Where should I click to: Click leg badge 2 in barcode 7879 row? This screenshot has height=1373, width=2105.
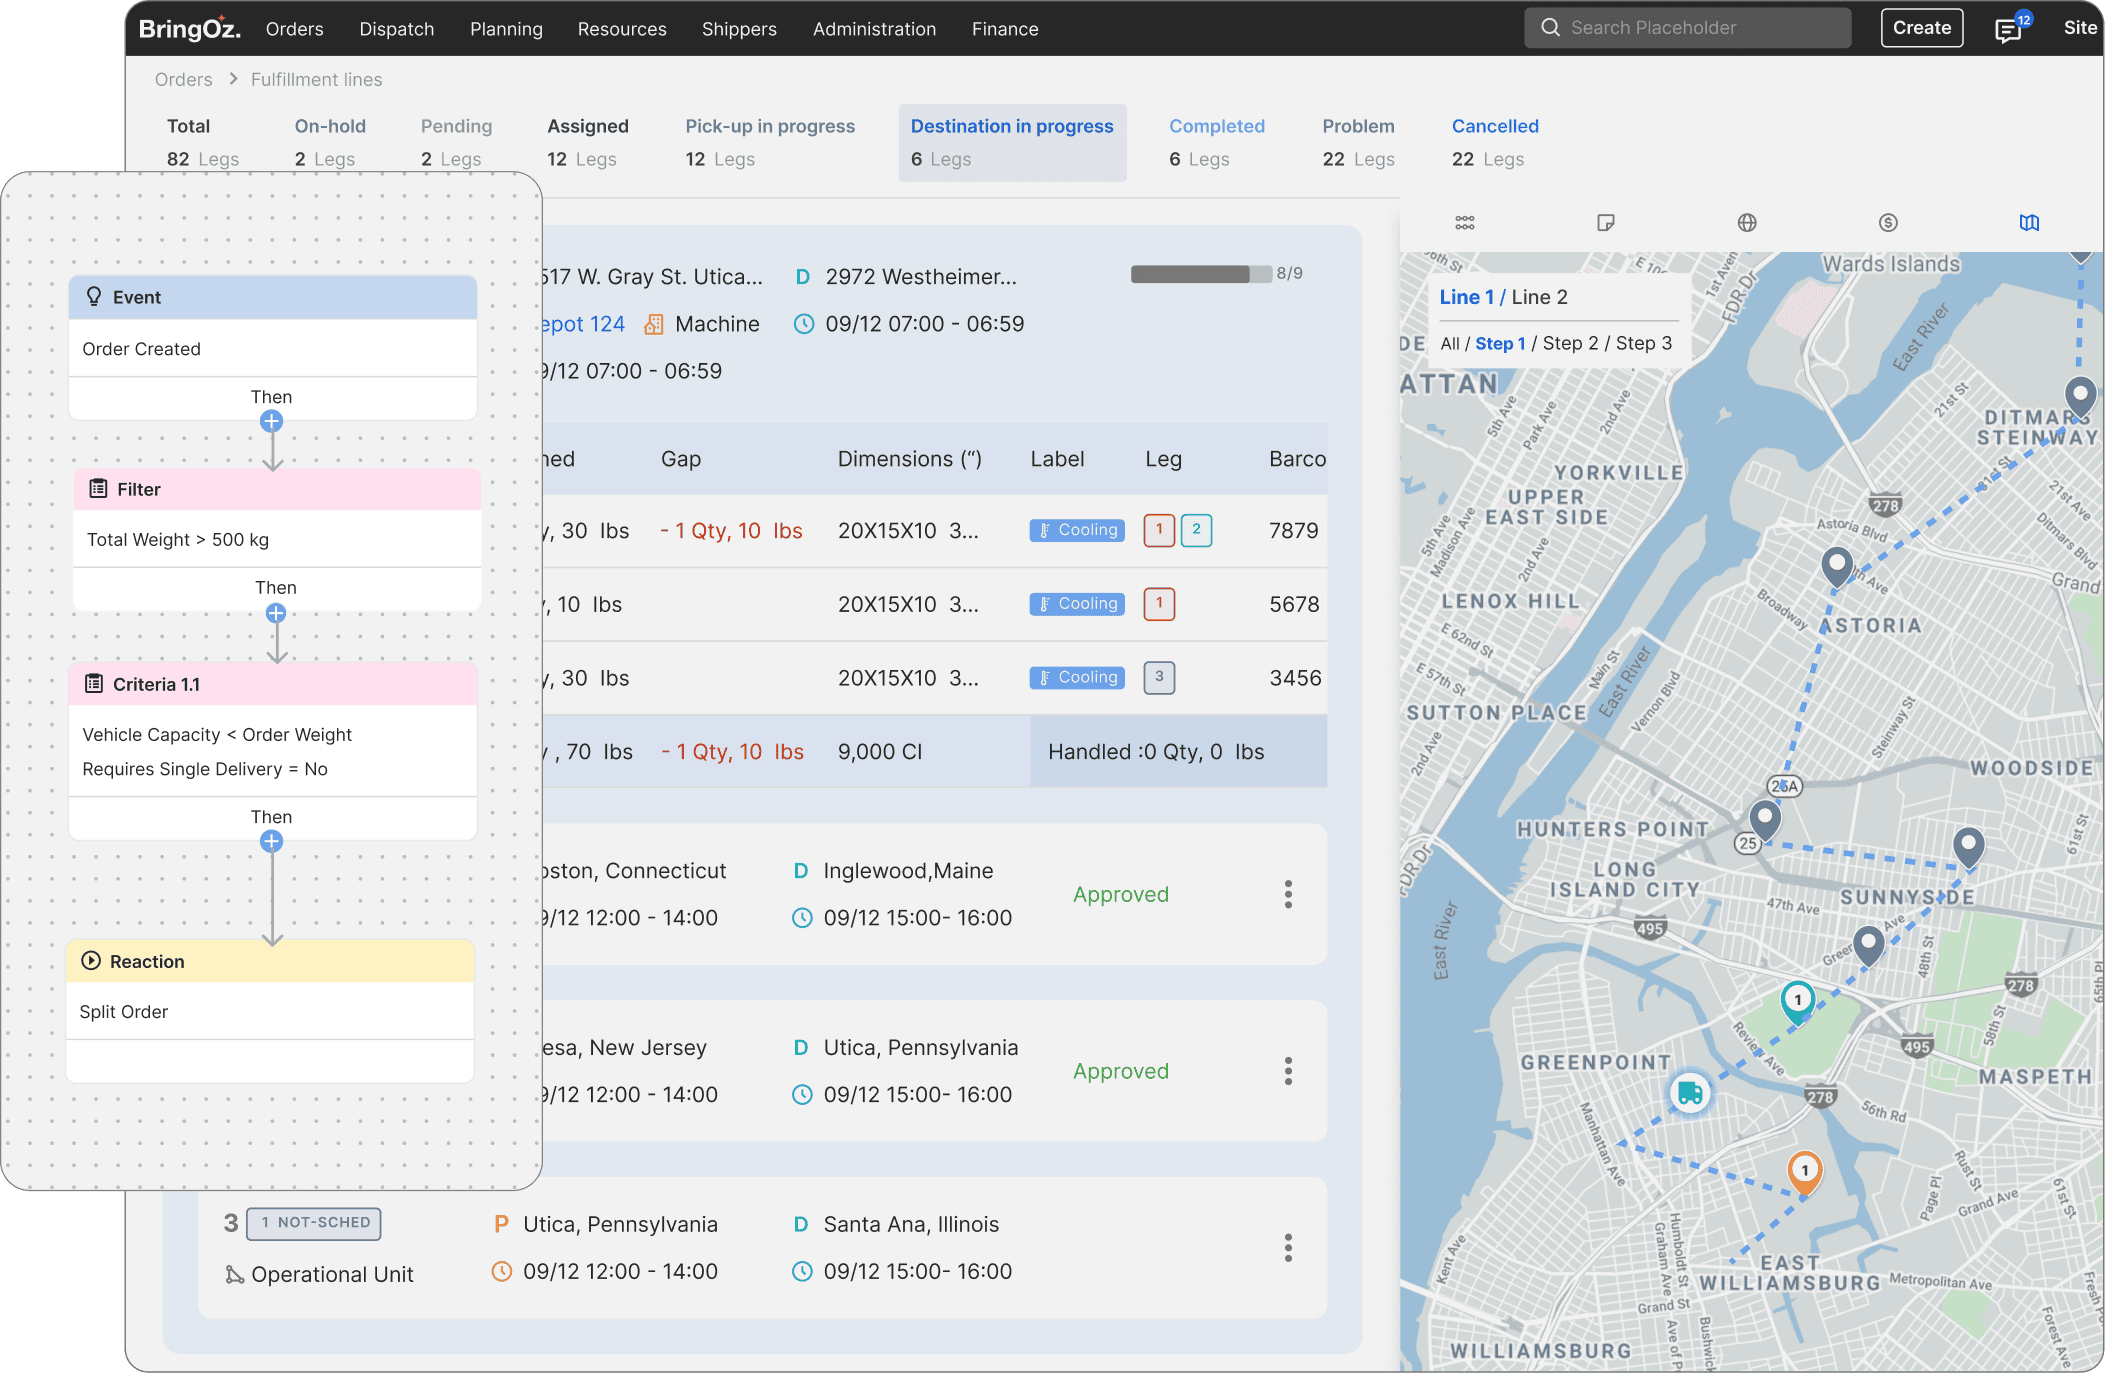pos(1196,530)
